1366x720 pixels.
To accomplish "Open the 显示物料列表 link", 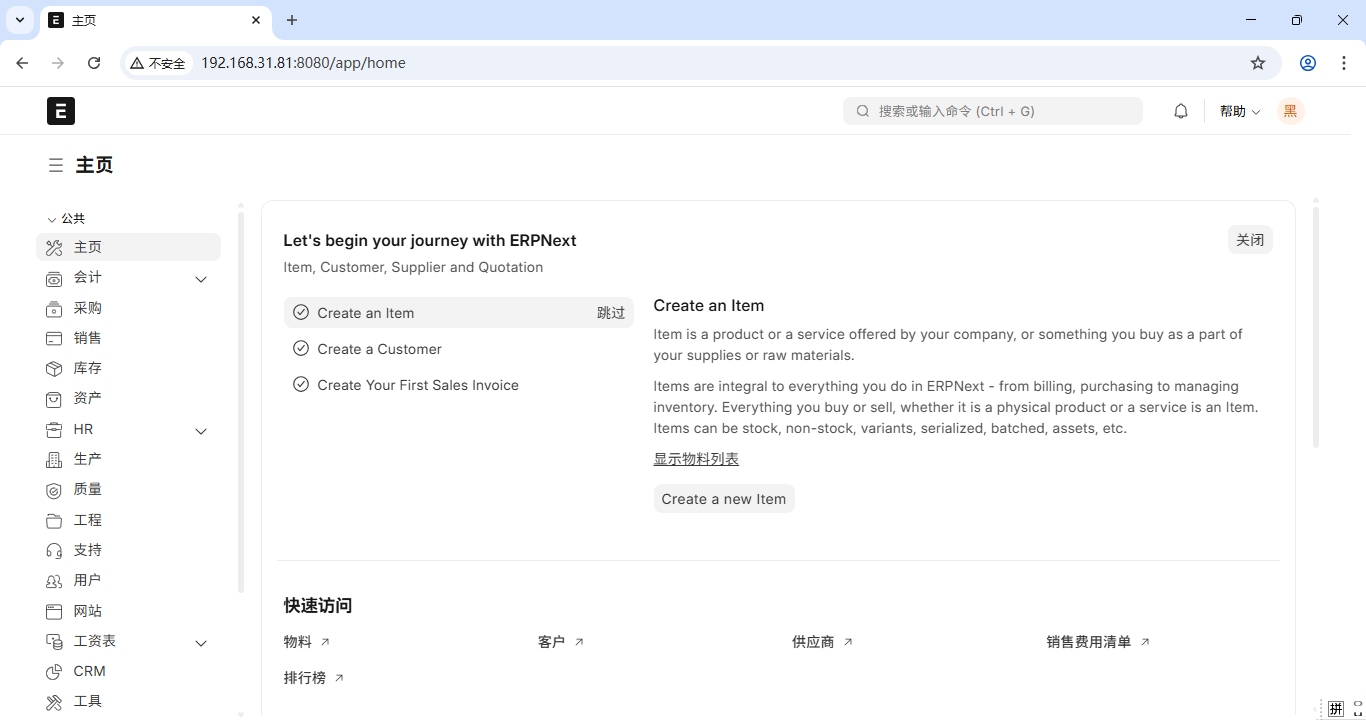I will point(696,459).
